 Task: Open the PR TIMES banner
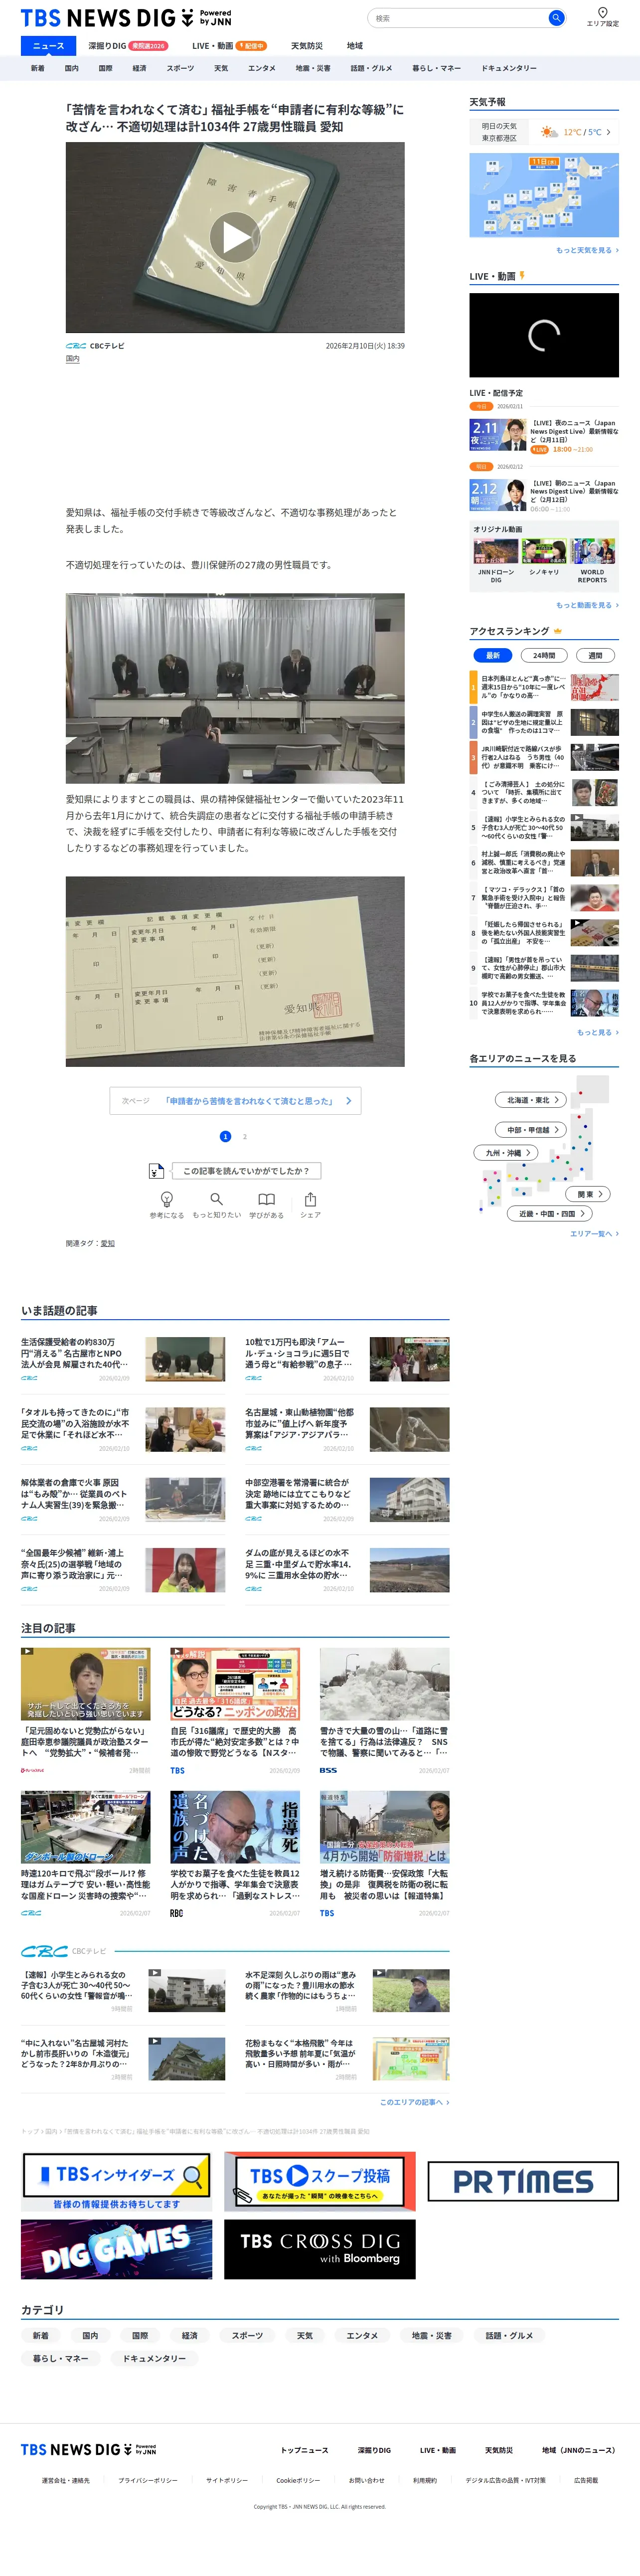(523, 2182)
